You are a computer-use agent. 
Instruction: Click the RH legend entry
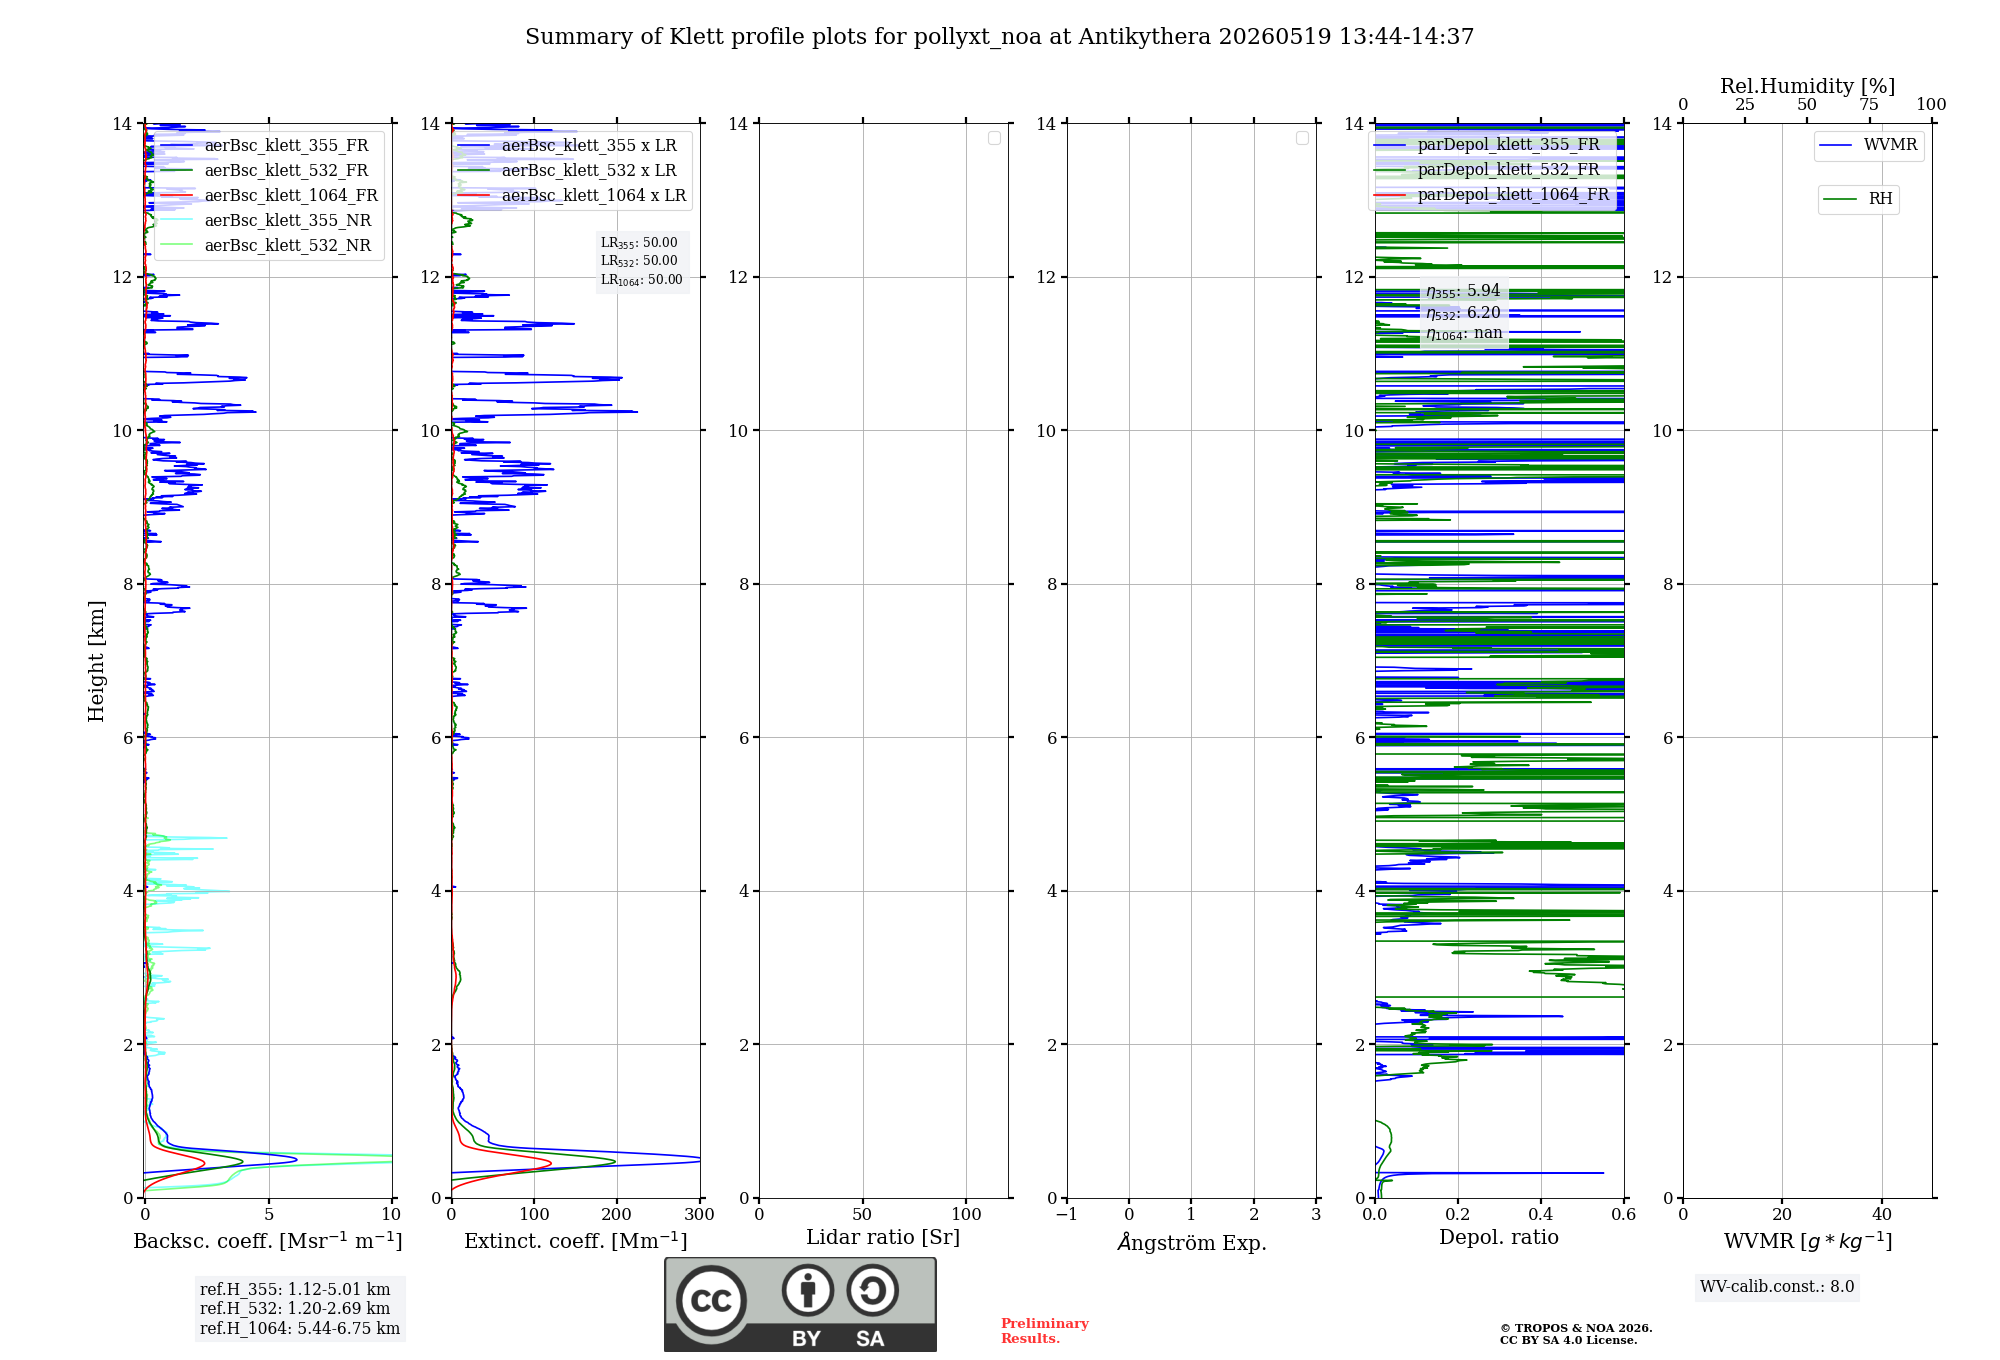tap(1858, 199)
